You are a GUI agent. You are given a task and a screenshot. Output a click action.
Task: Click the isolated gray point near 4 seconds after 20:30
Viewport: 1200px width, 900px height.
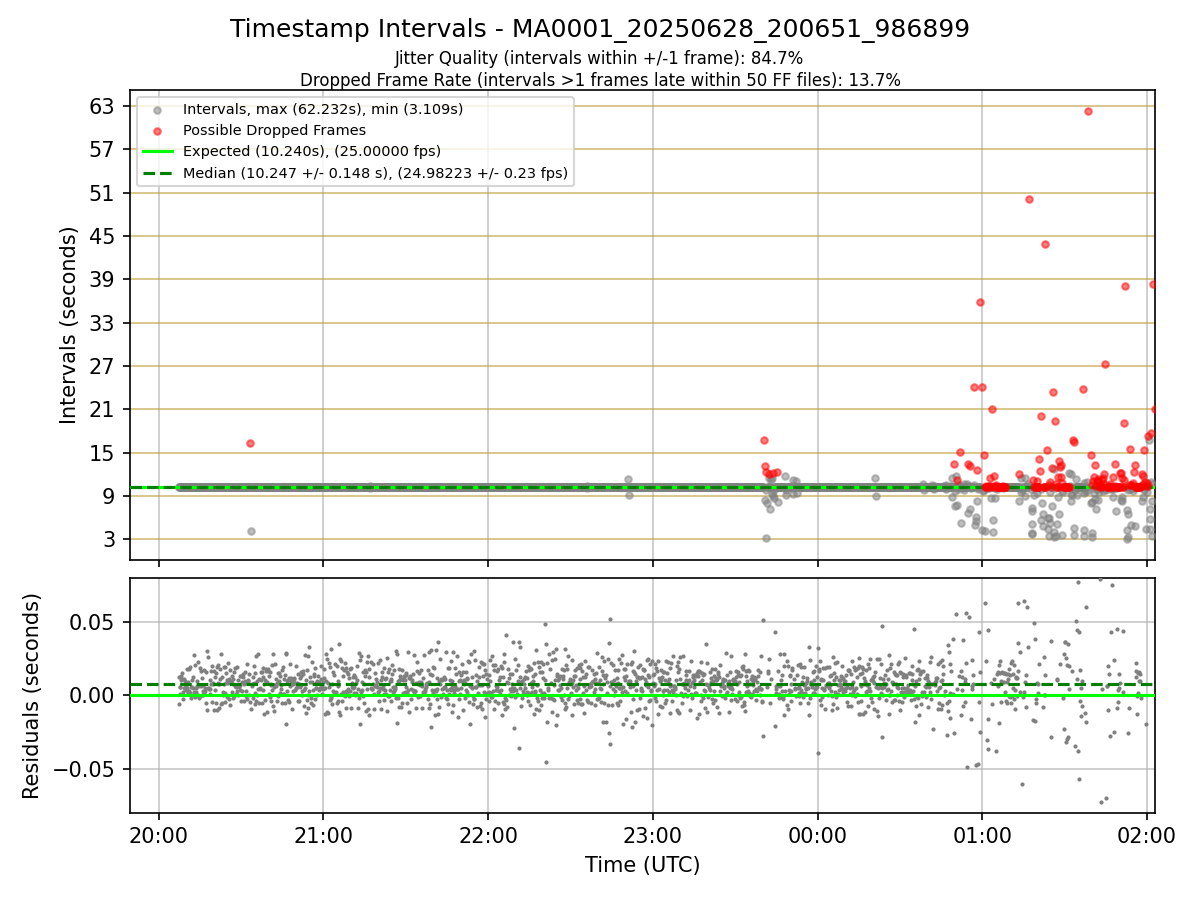pyautogui.click(x=251, y=531)
